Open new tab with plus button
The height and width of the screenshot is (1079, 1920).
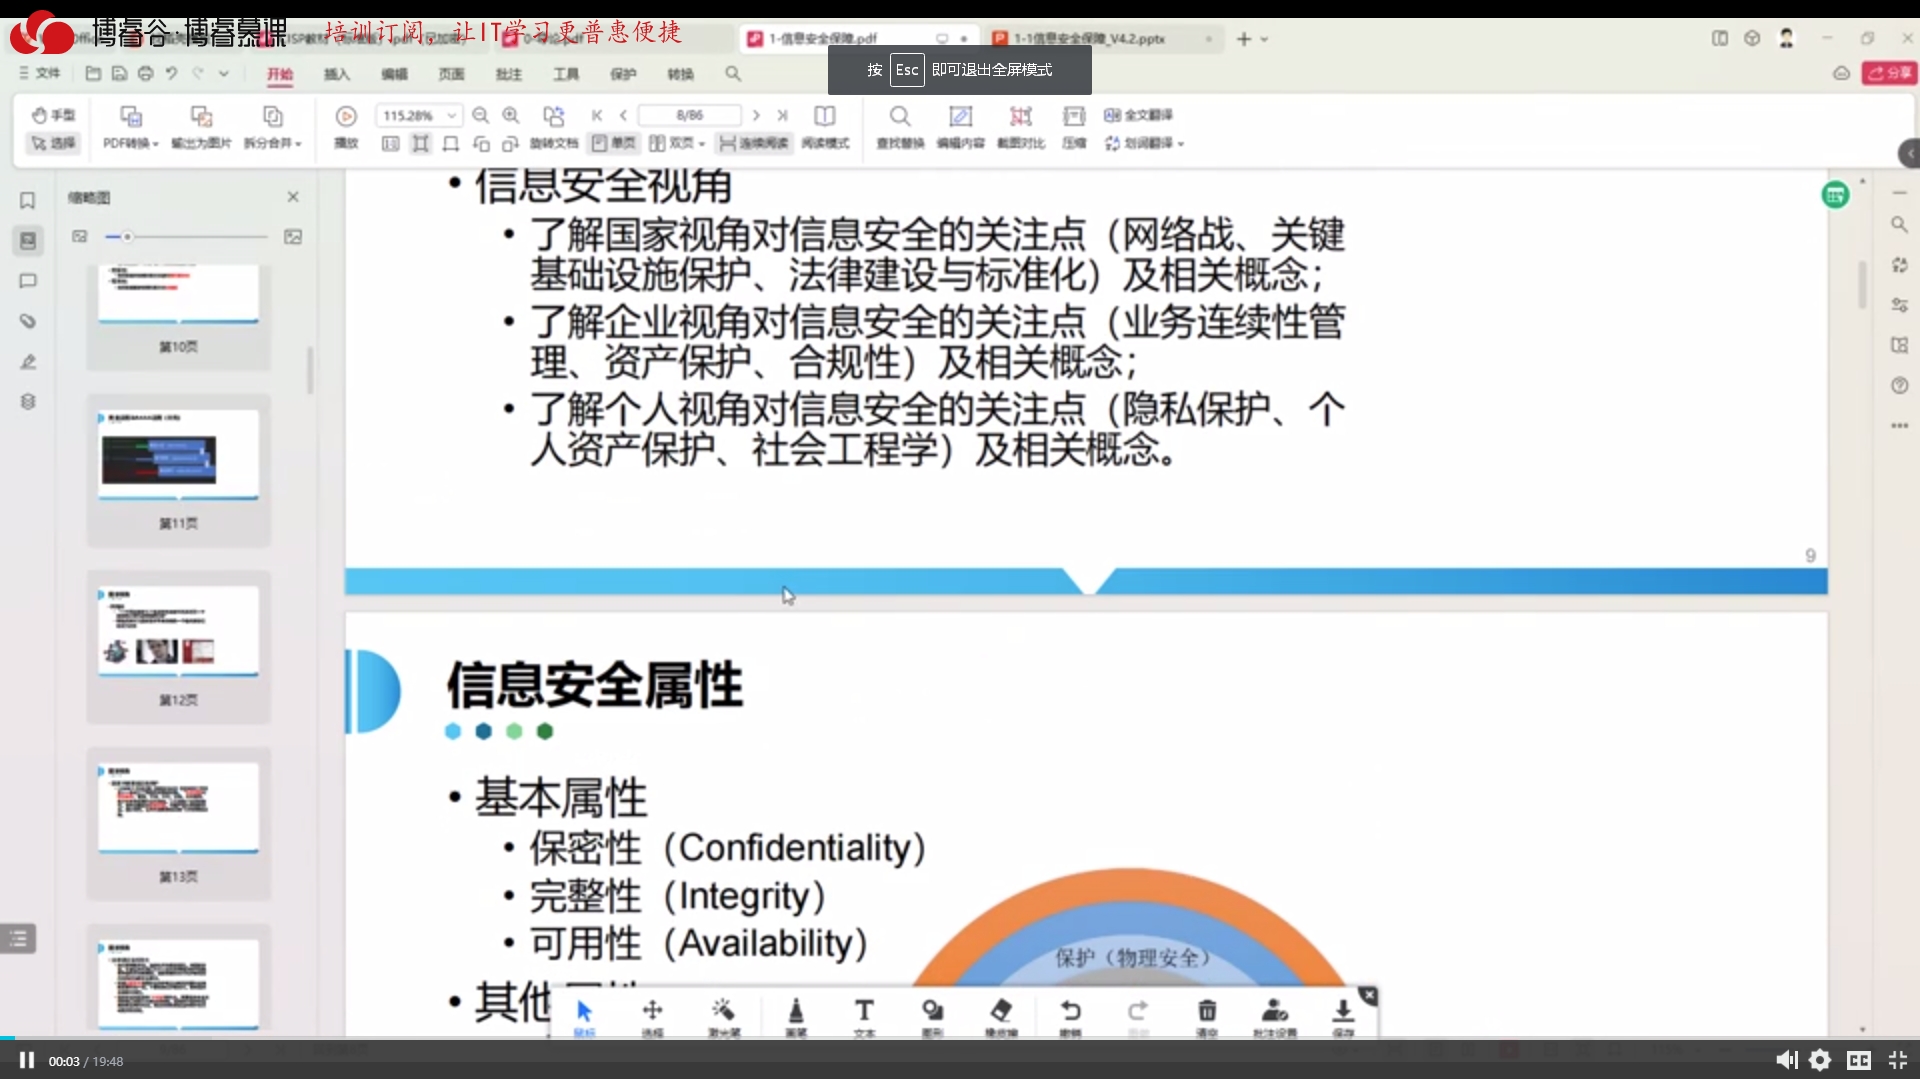[x=1244, y=38]
